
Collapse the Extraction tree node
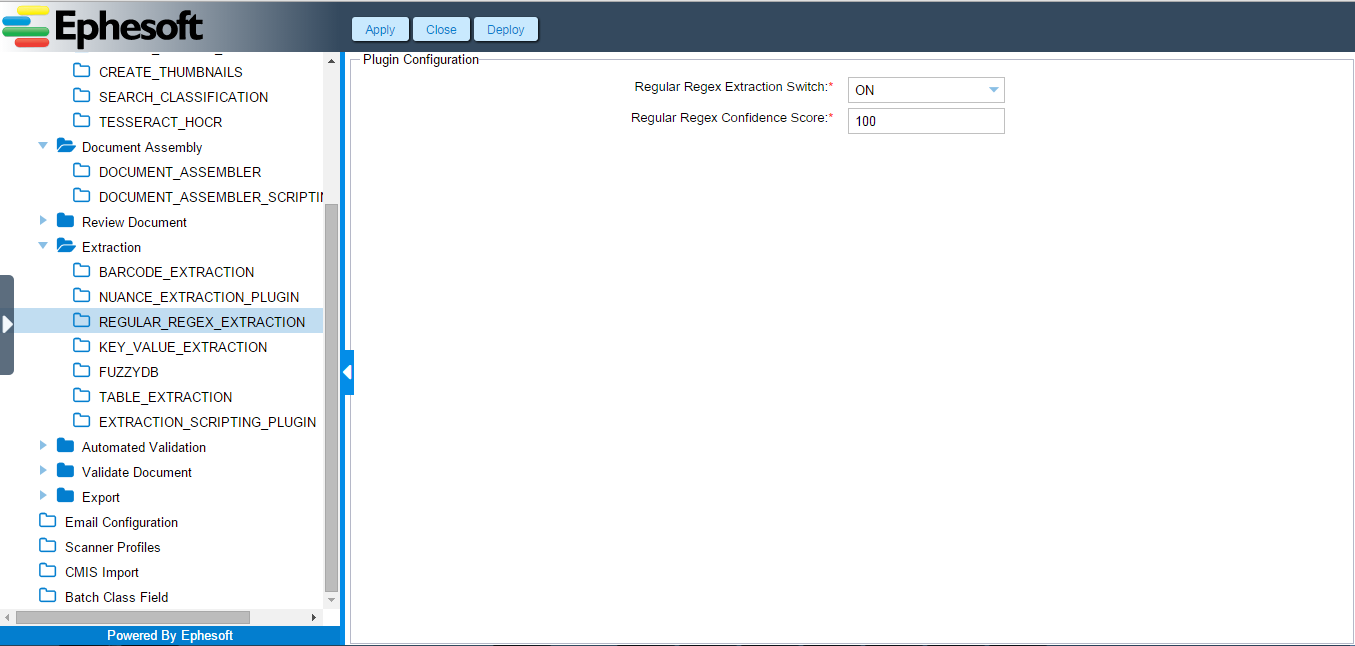coord(43,246)
